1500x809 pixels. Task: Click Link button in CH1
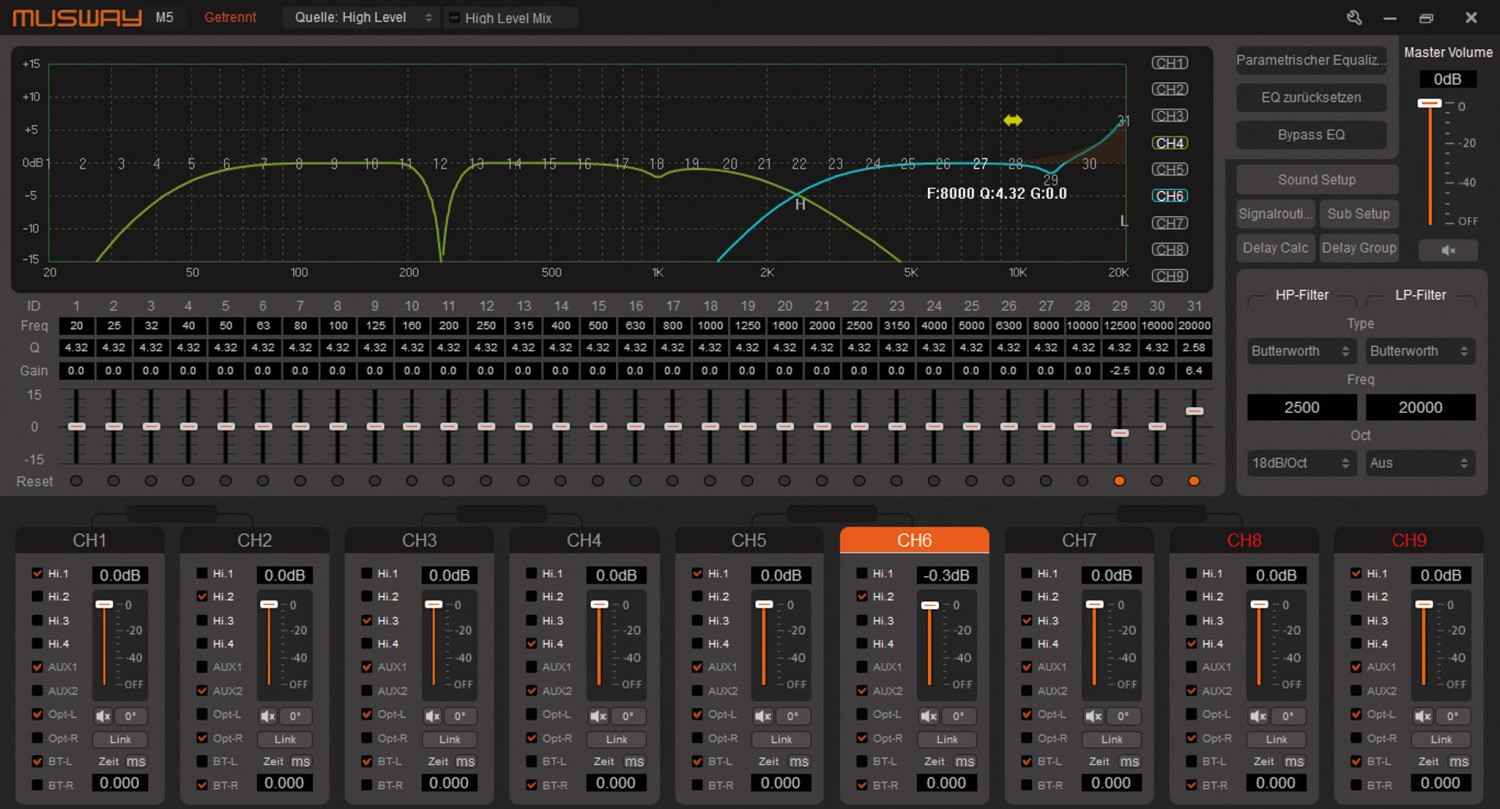click(120, 739)
